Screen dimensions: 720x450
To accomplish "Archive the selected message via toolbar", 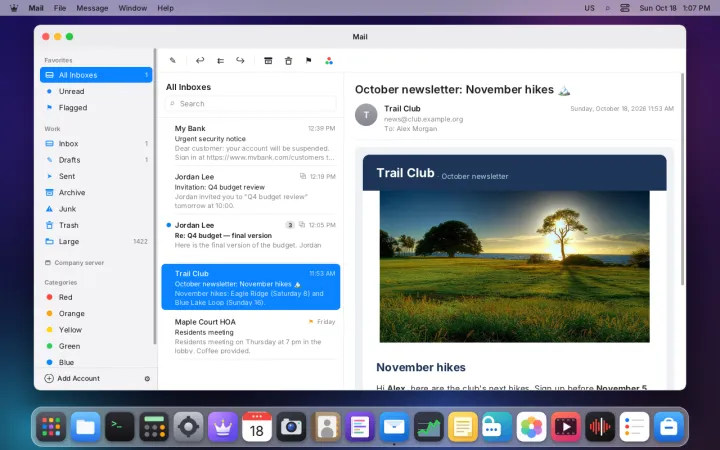I will [x=268, y=61].
